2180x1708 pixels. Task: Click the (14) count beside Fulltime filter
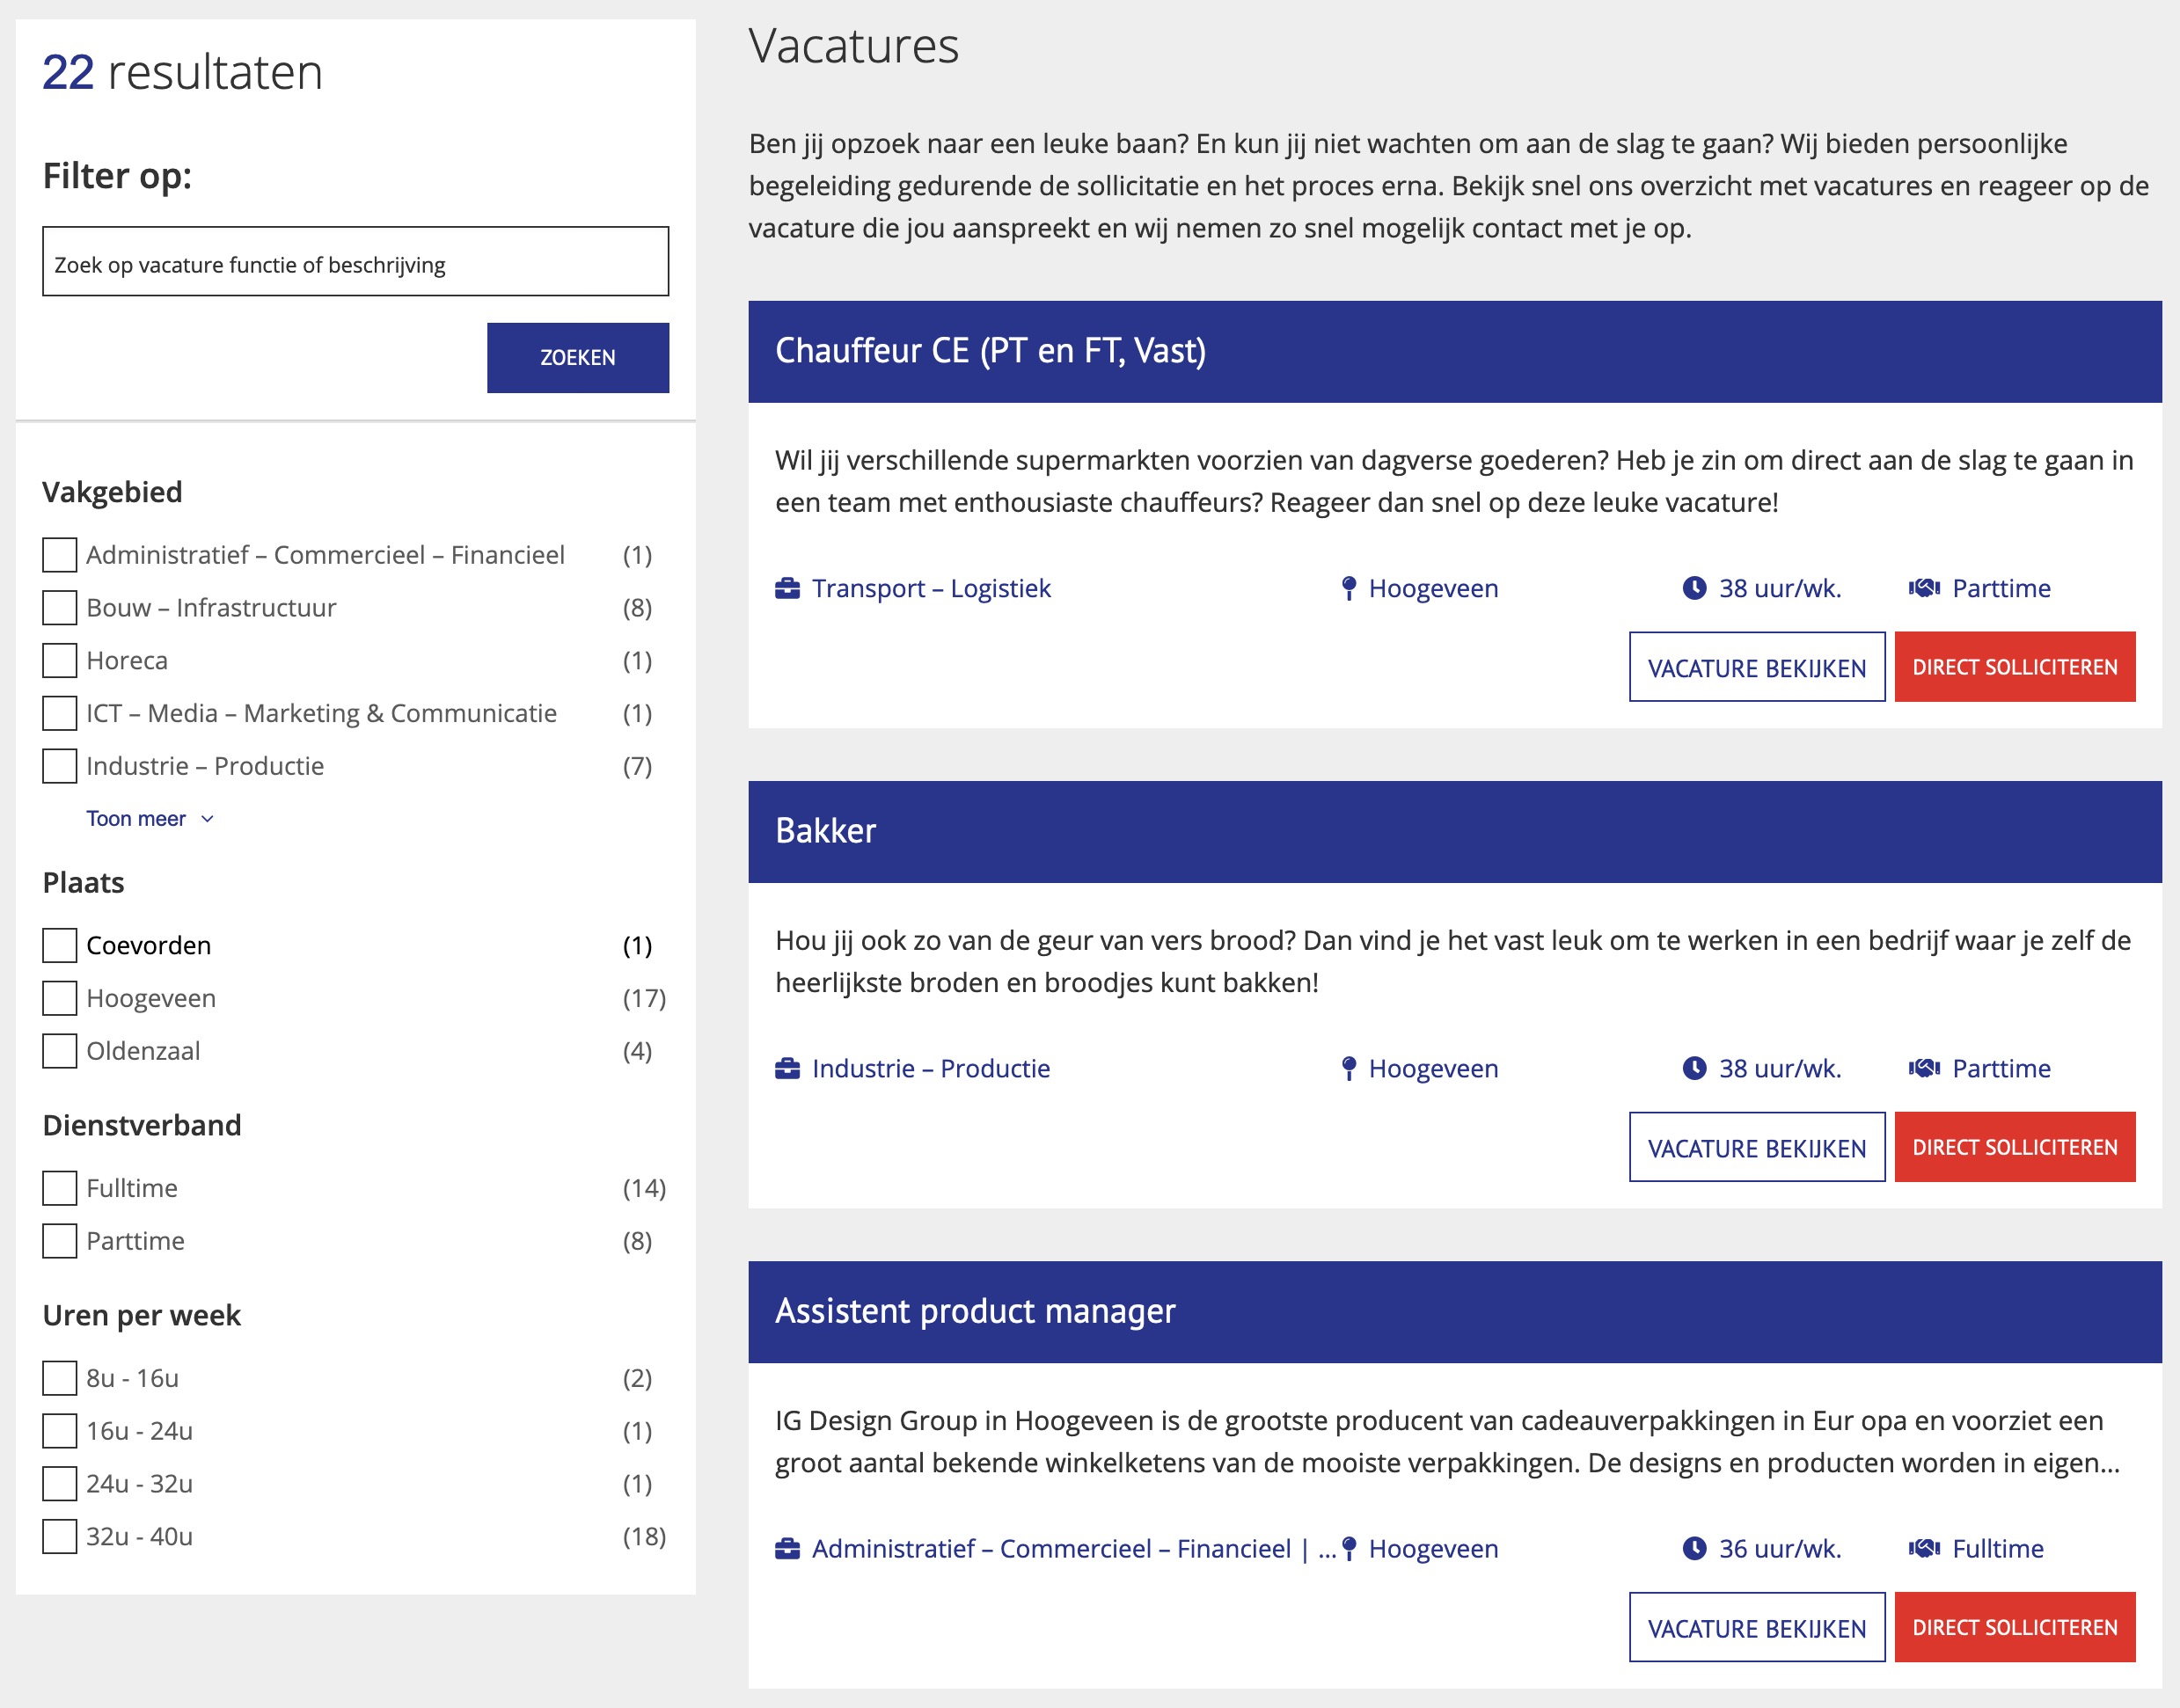644,1188
